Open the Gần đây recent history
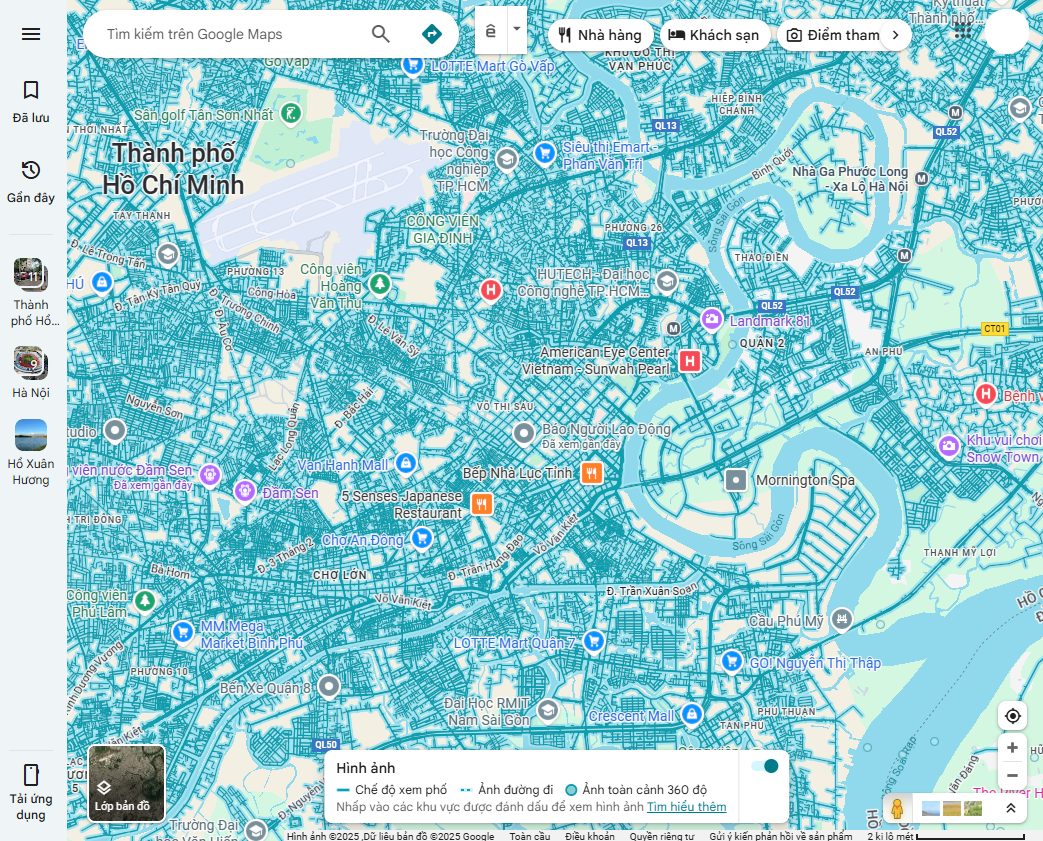This screenshot has width=1043, height=841. pyautogui.click(x=31, y=180)
